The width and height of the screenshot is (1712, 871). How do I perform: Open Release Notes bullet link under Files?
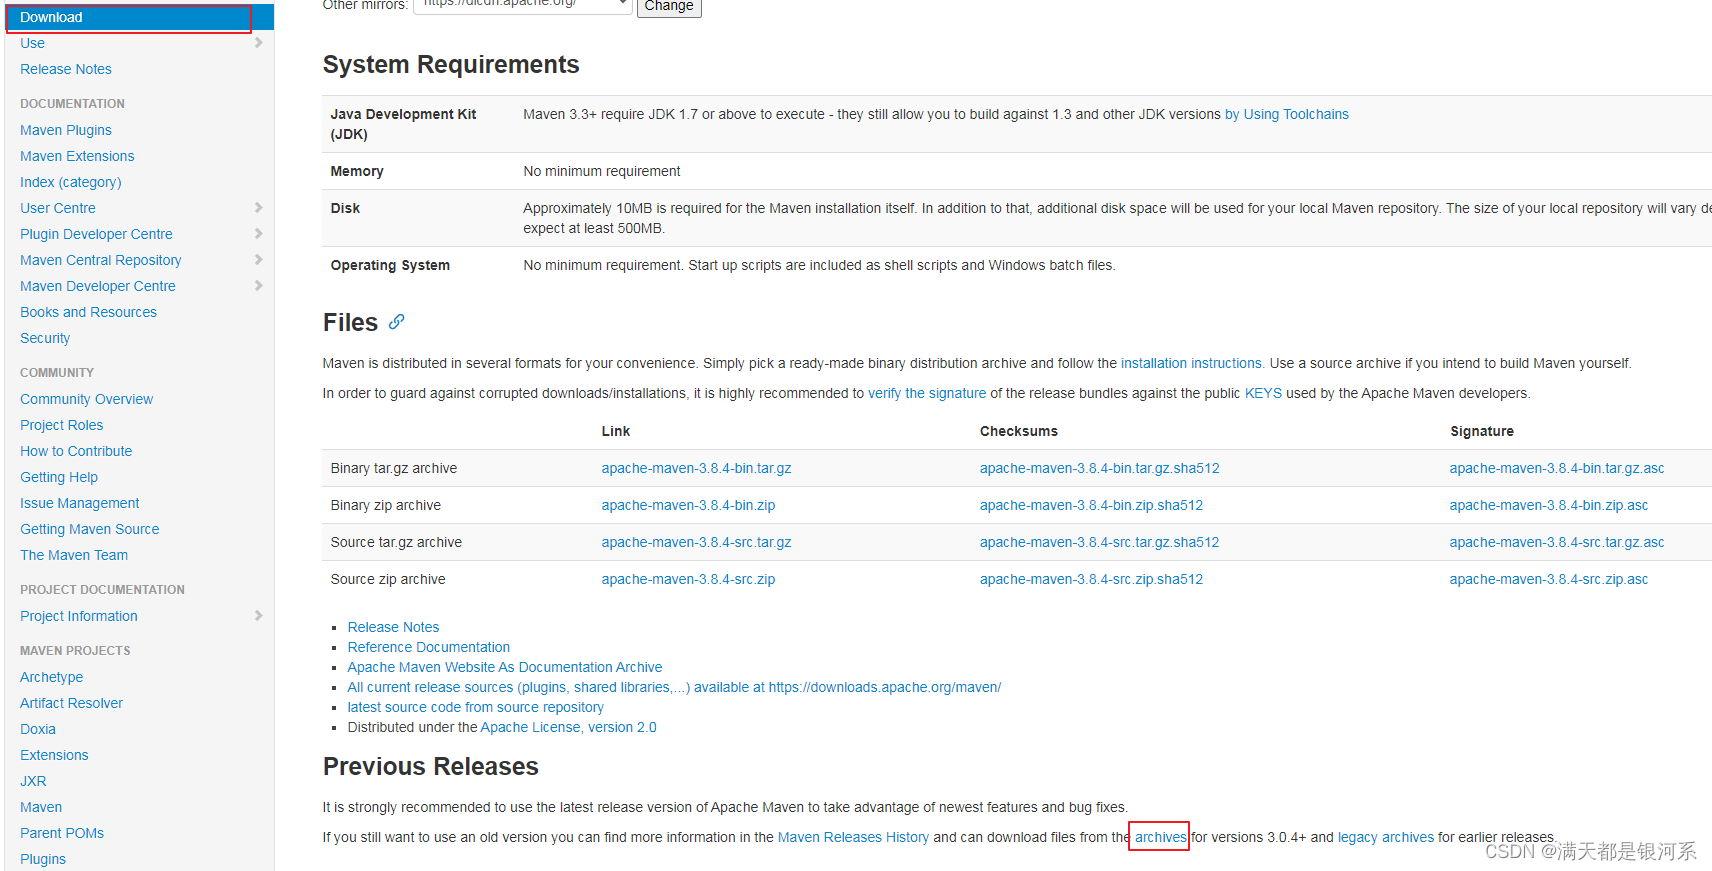pyautogui.click(x=393, y=627)
